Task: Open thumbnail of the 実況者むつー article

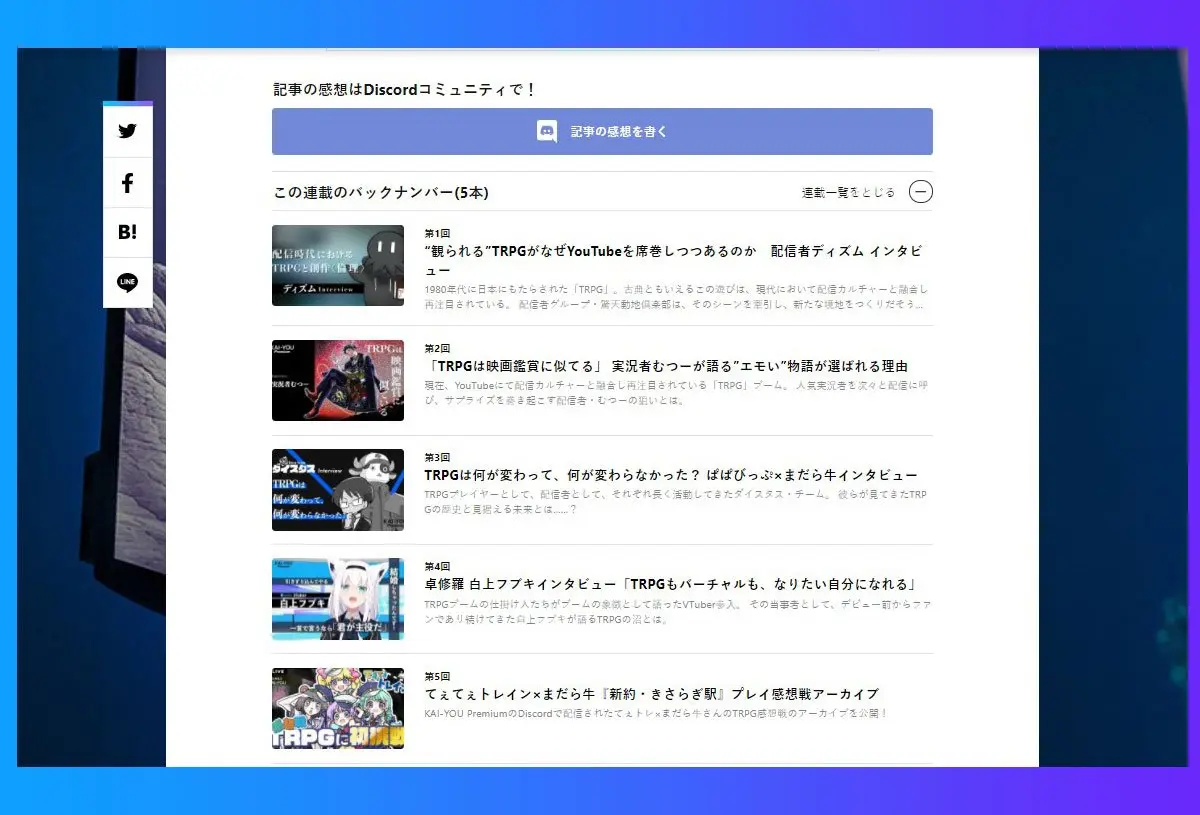Action: pos(338,380)
